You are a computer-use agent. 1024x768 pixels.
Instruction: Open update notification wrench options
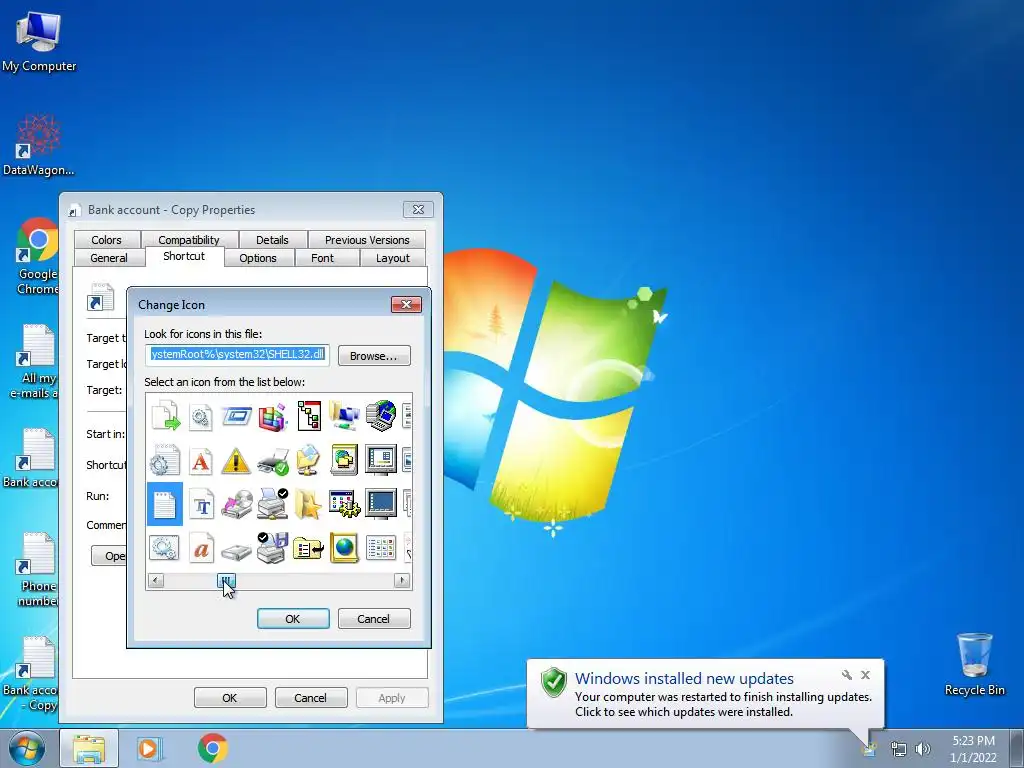click(846, 675)
